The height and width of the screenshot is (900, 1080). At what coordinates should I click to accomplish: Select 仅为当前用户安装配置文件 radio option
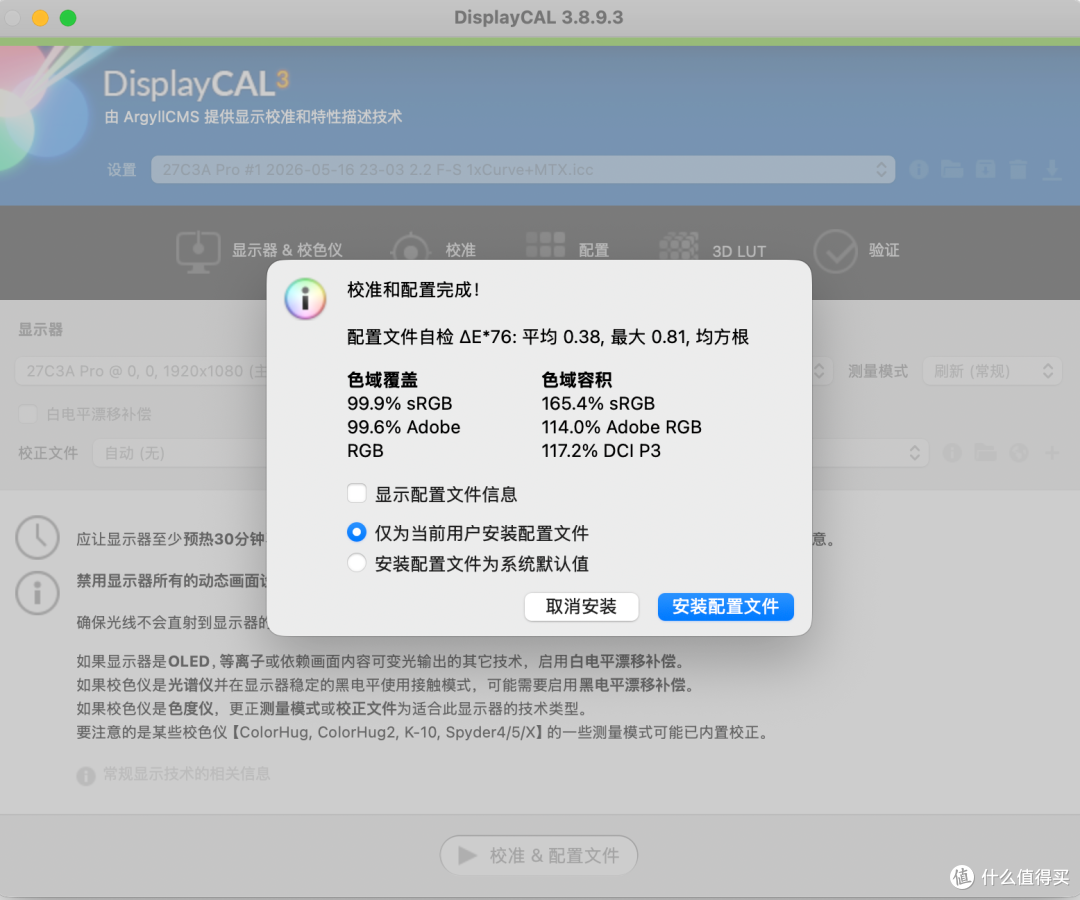pyautogui.click(x=357, y=532)
